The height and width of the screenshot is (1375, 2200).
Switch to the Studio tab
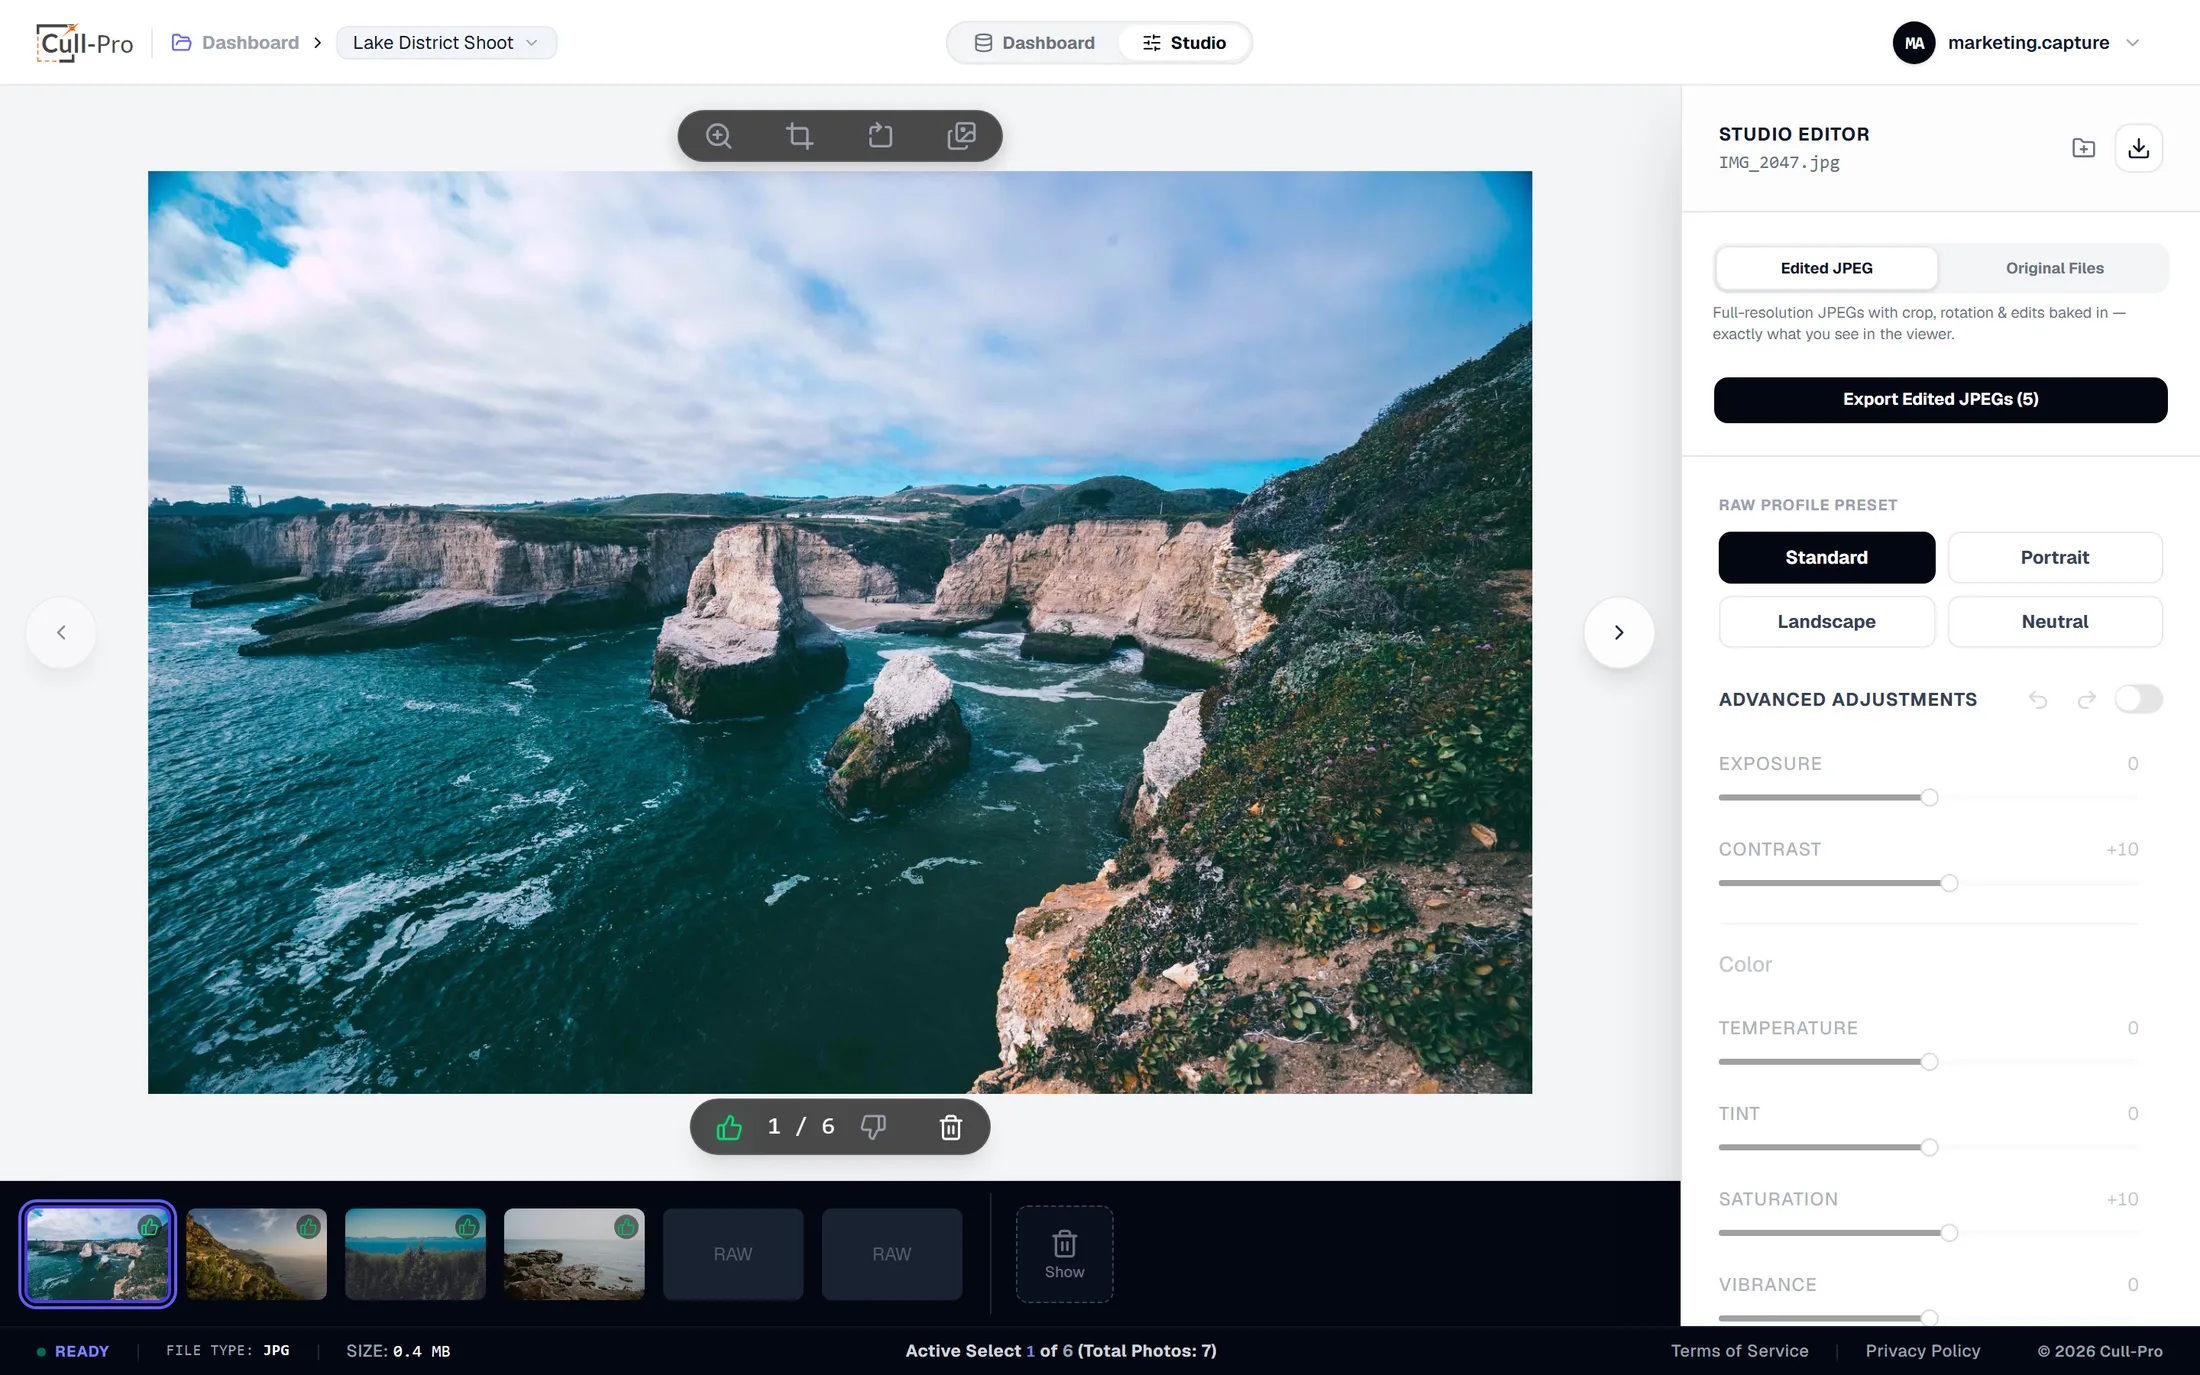coord(1184,43)
